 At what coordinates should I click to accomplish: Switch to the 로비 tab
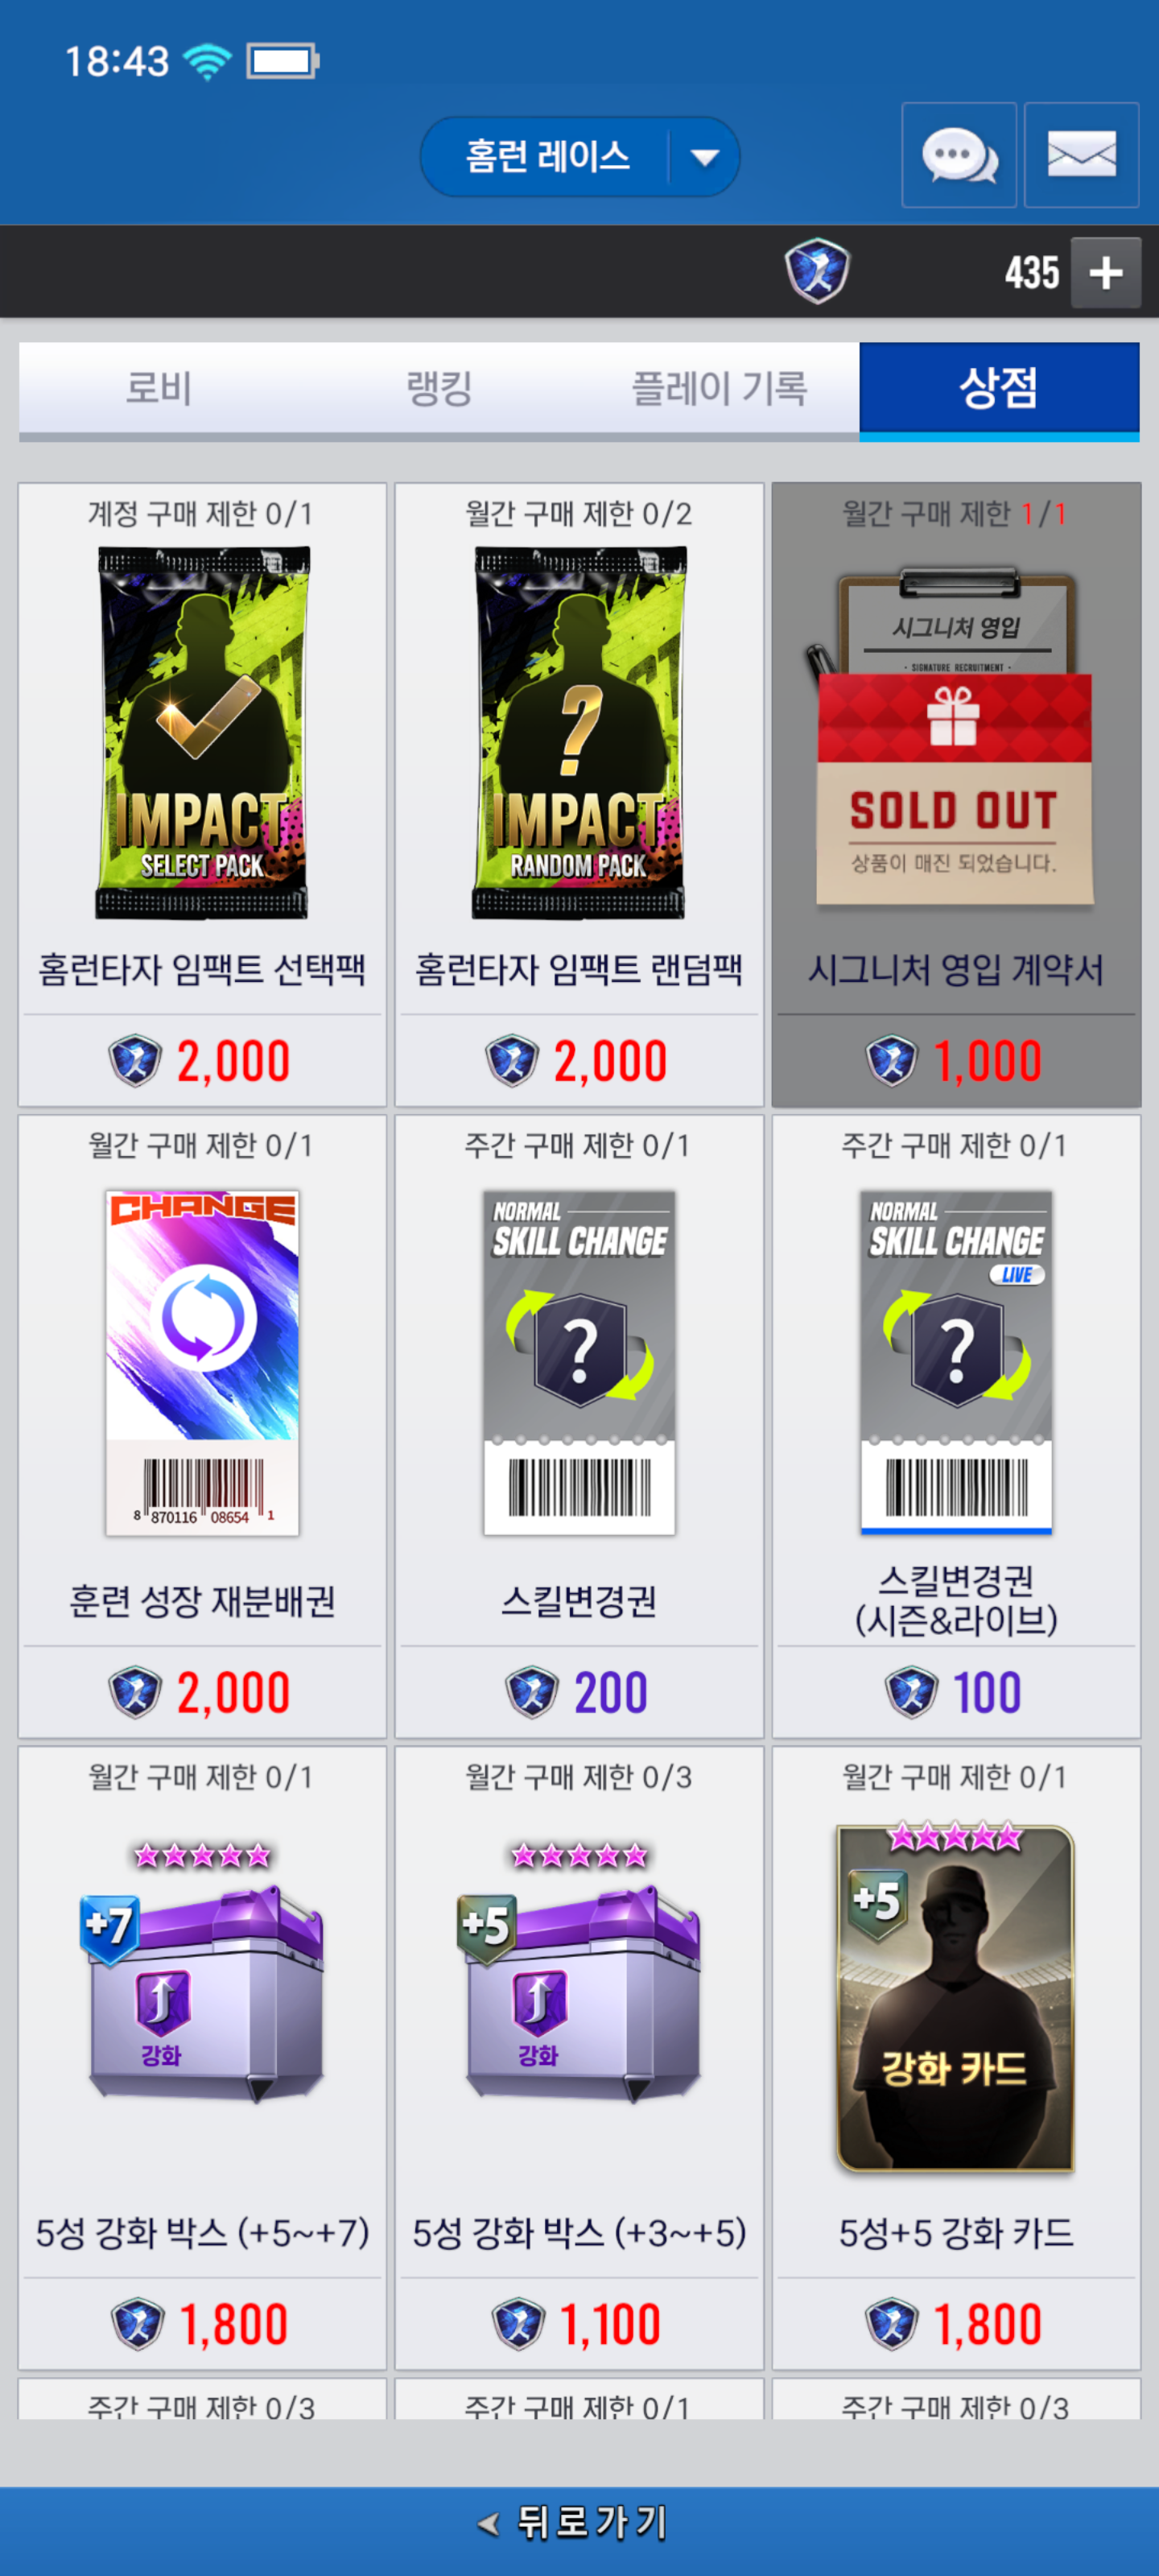(159, 388)
